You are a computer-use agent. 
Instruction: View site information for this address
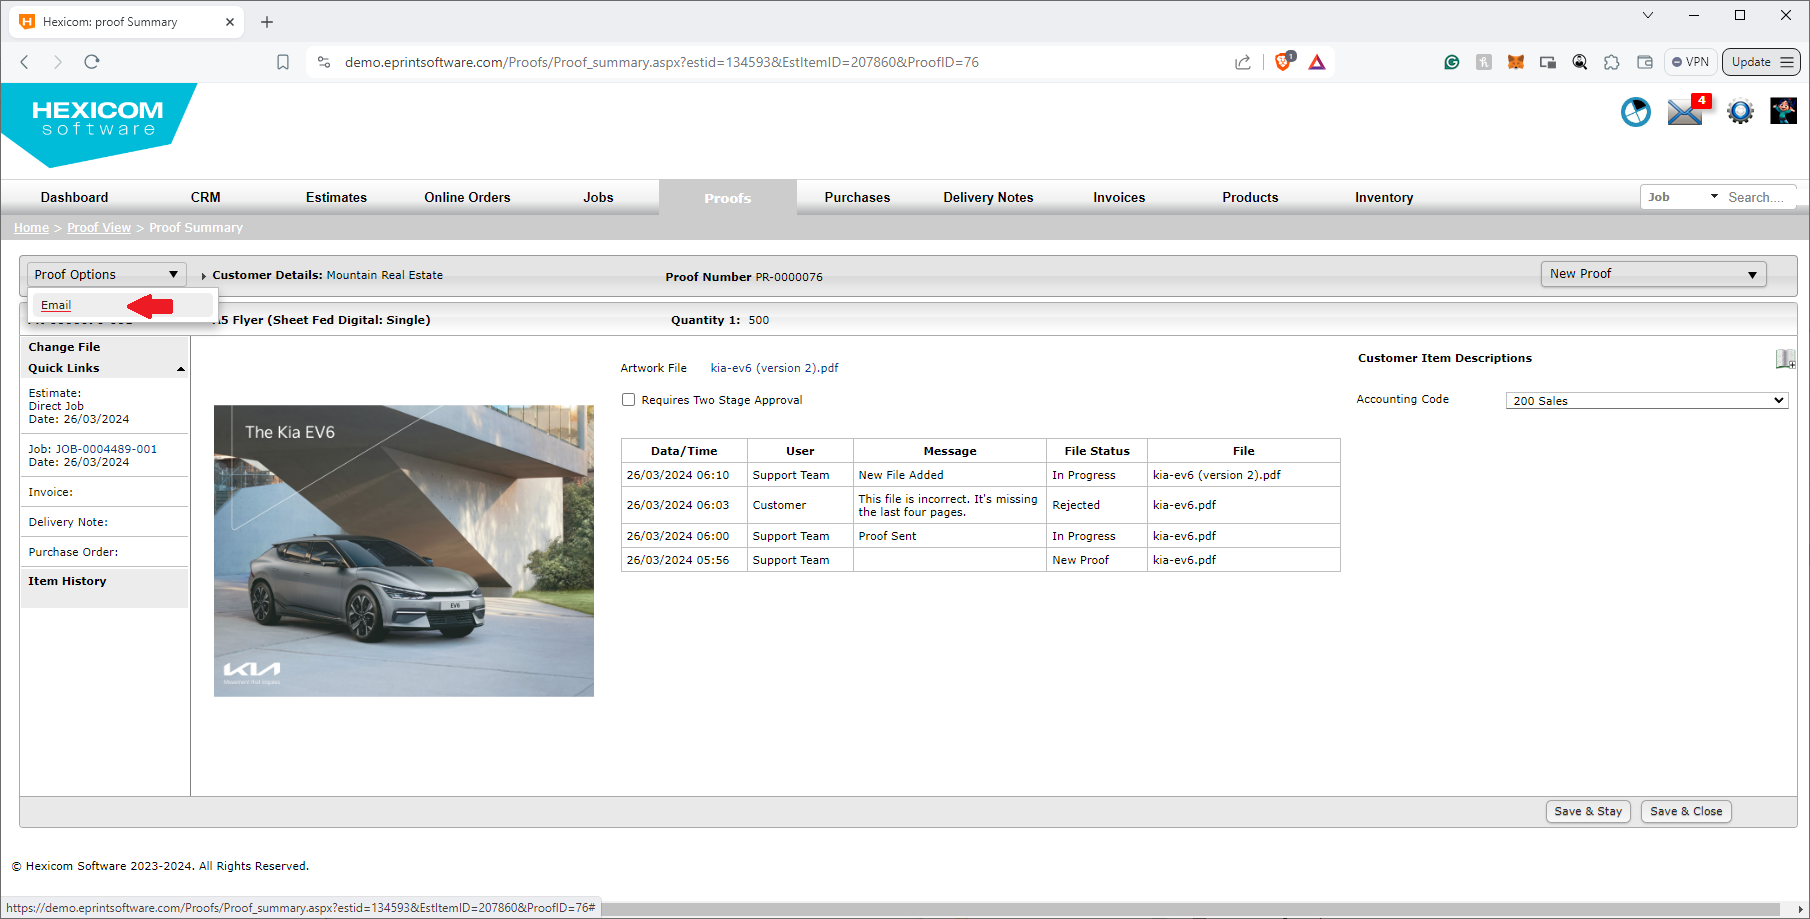(324, 62)
